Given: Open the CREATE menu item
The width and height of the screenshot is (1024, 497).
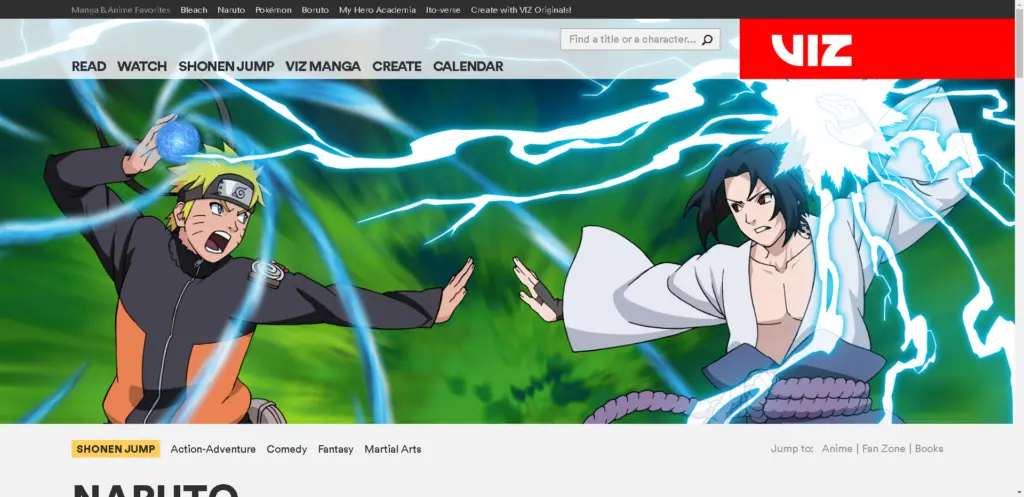Looking at the screenshot, I should [x=396, y=66].
